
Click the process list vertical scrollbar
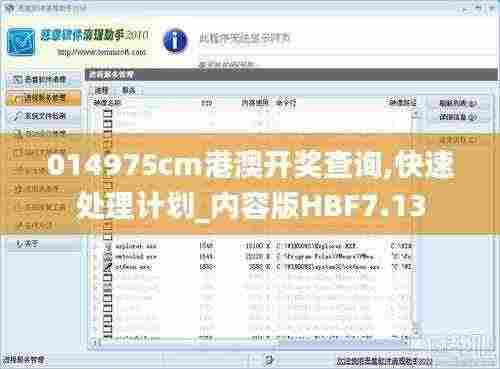coord(415,224)
